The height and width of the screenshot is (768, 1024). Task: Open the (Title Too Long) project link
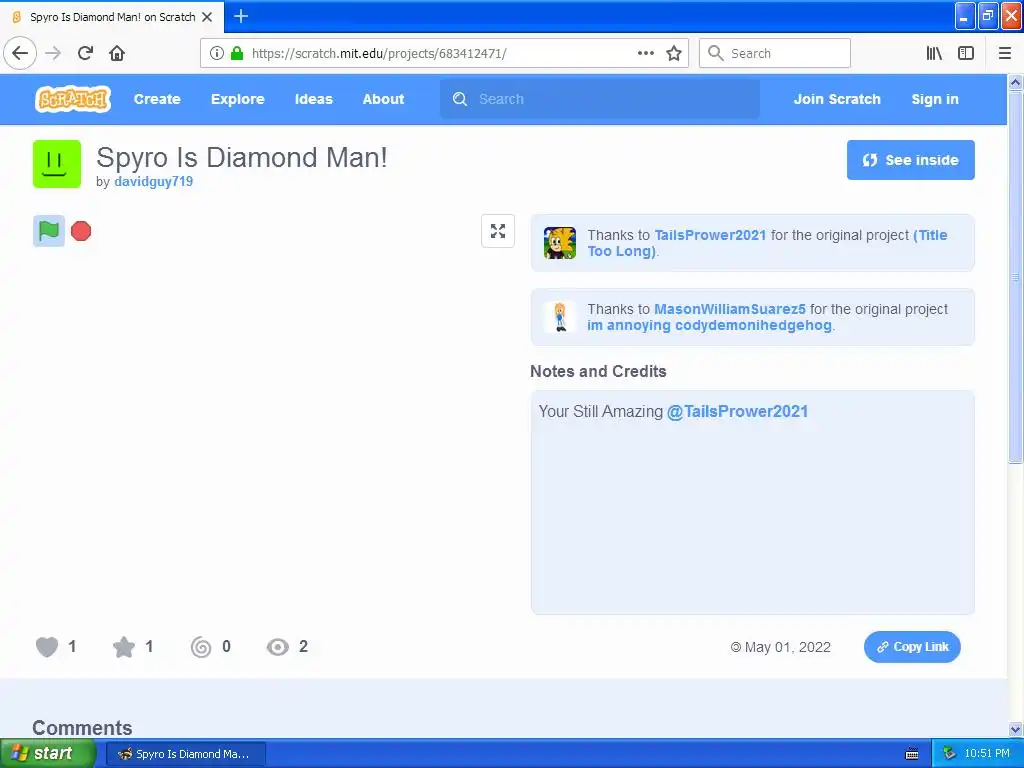[x=767, y=243]
